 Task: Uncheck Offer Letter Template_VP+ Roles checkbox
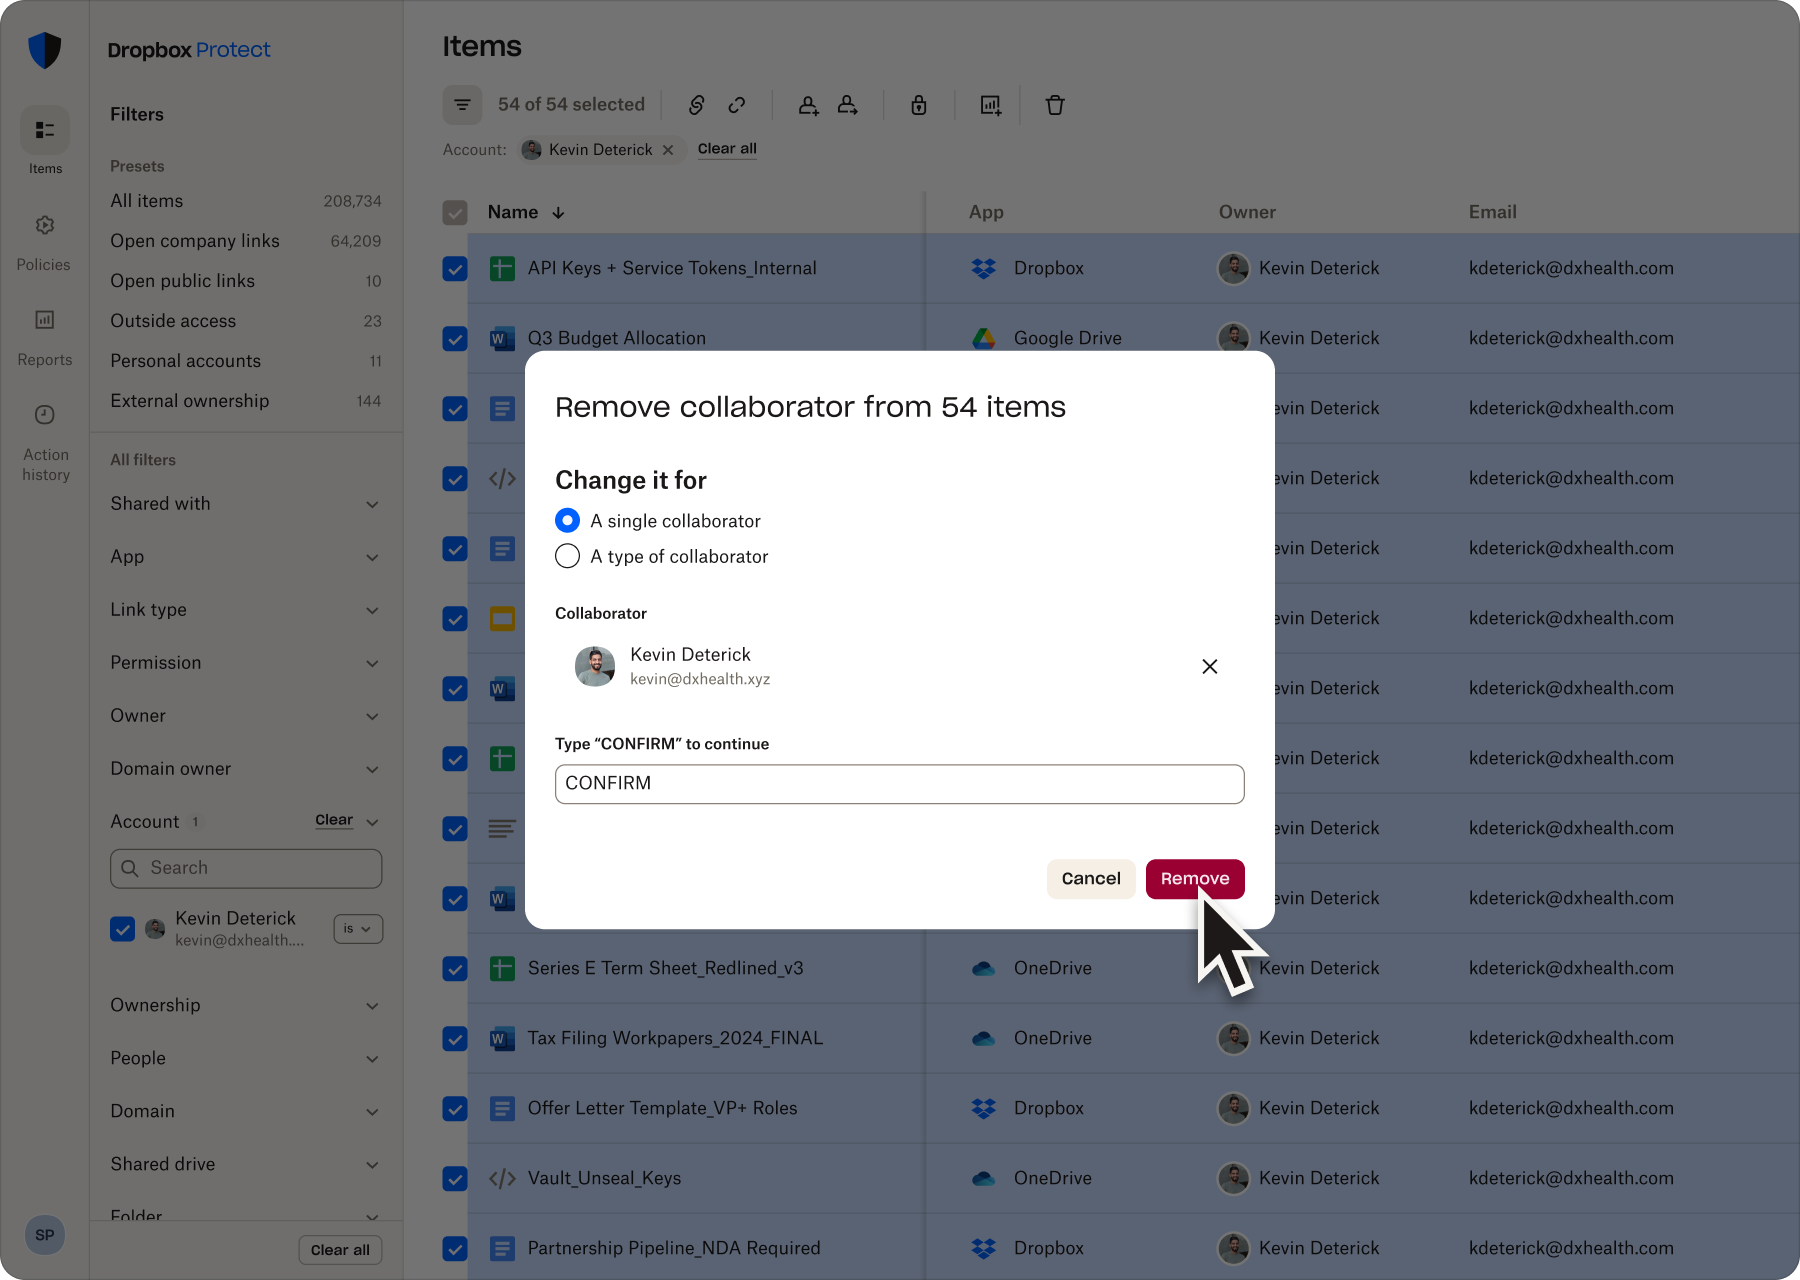tap(455, 1108)
